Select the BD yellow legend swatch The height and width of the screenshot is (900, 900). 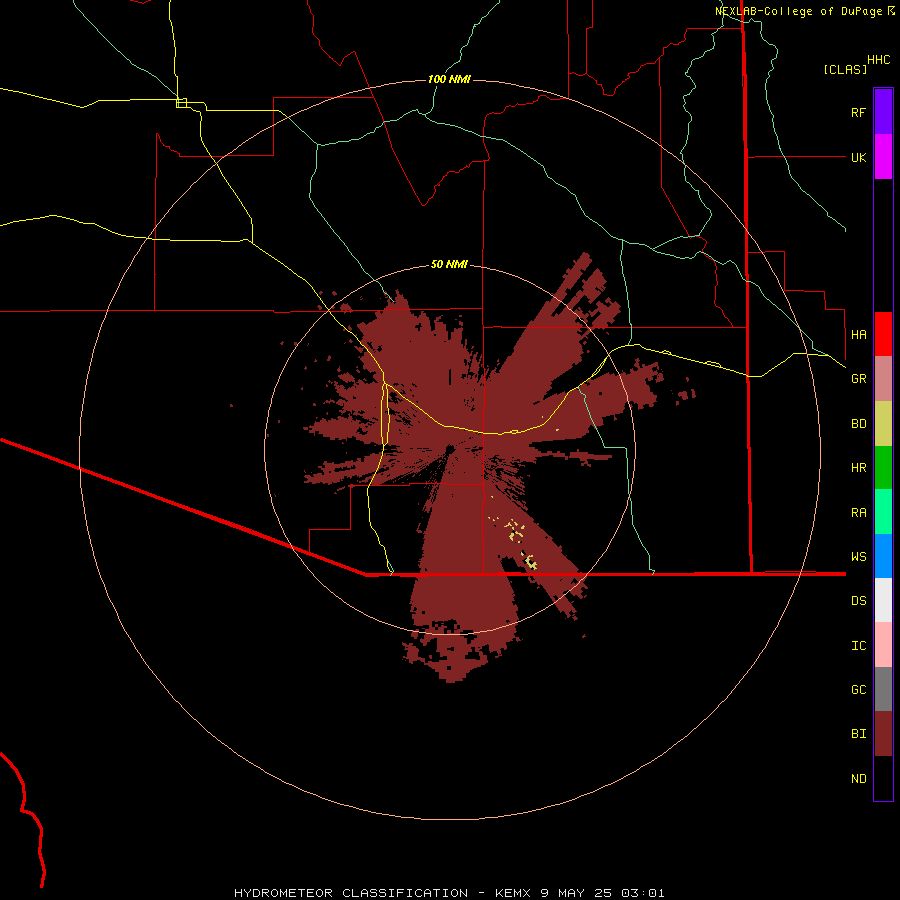(x=883, y=424)
